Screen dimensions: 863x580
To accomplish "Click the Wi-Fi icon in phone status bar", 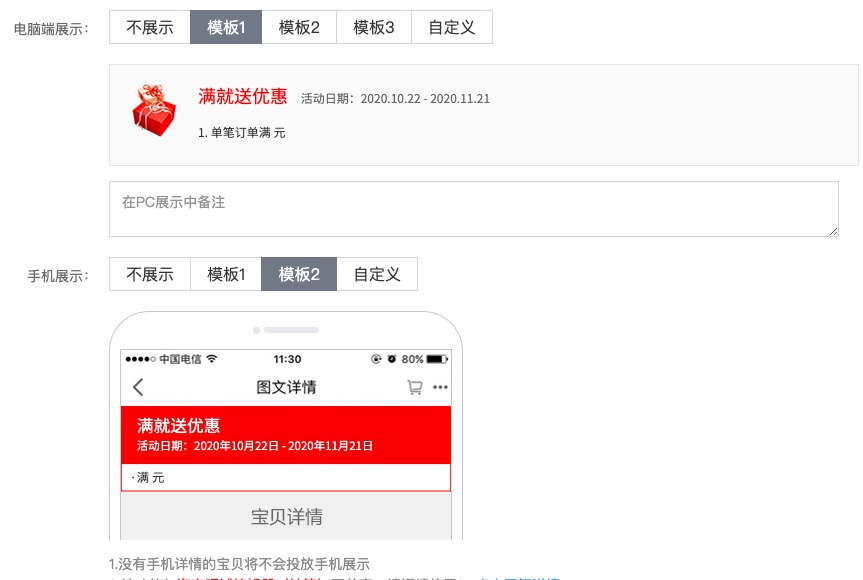I will tap(211, 359).
